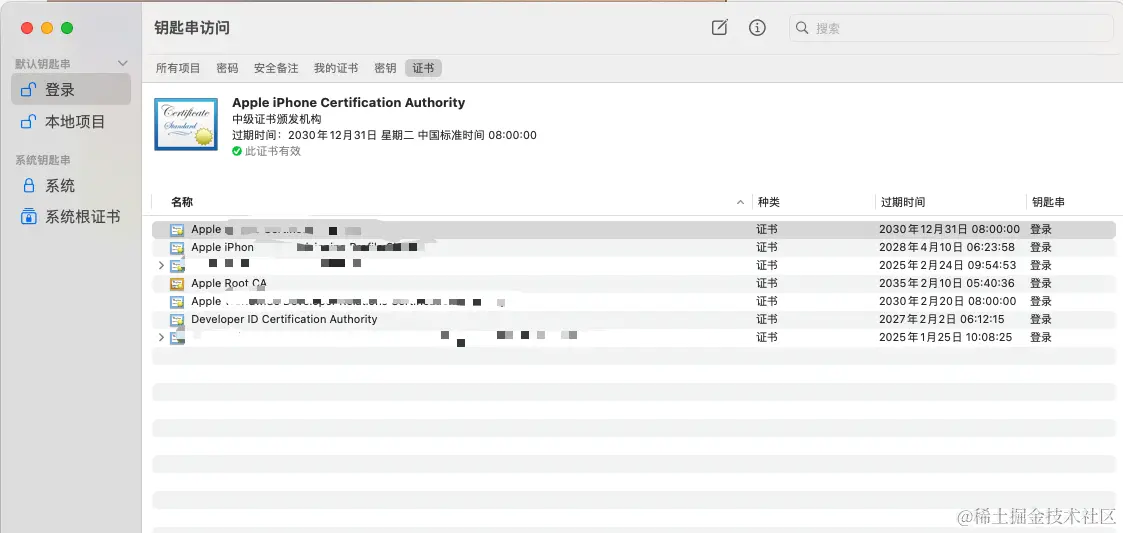Screen dimensions: 1123x533
Task: Switch to the 我的证书 tab
Action: [x=336, y=68]
